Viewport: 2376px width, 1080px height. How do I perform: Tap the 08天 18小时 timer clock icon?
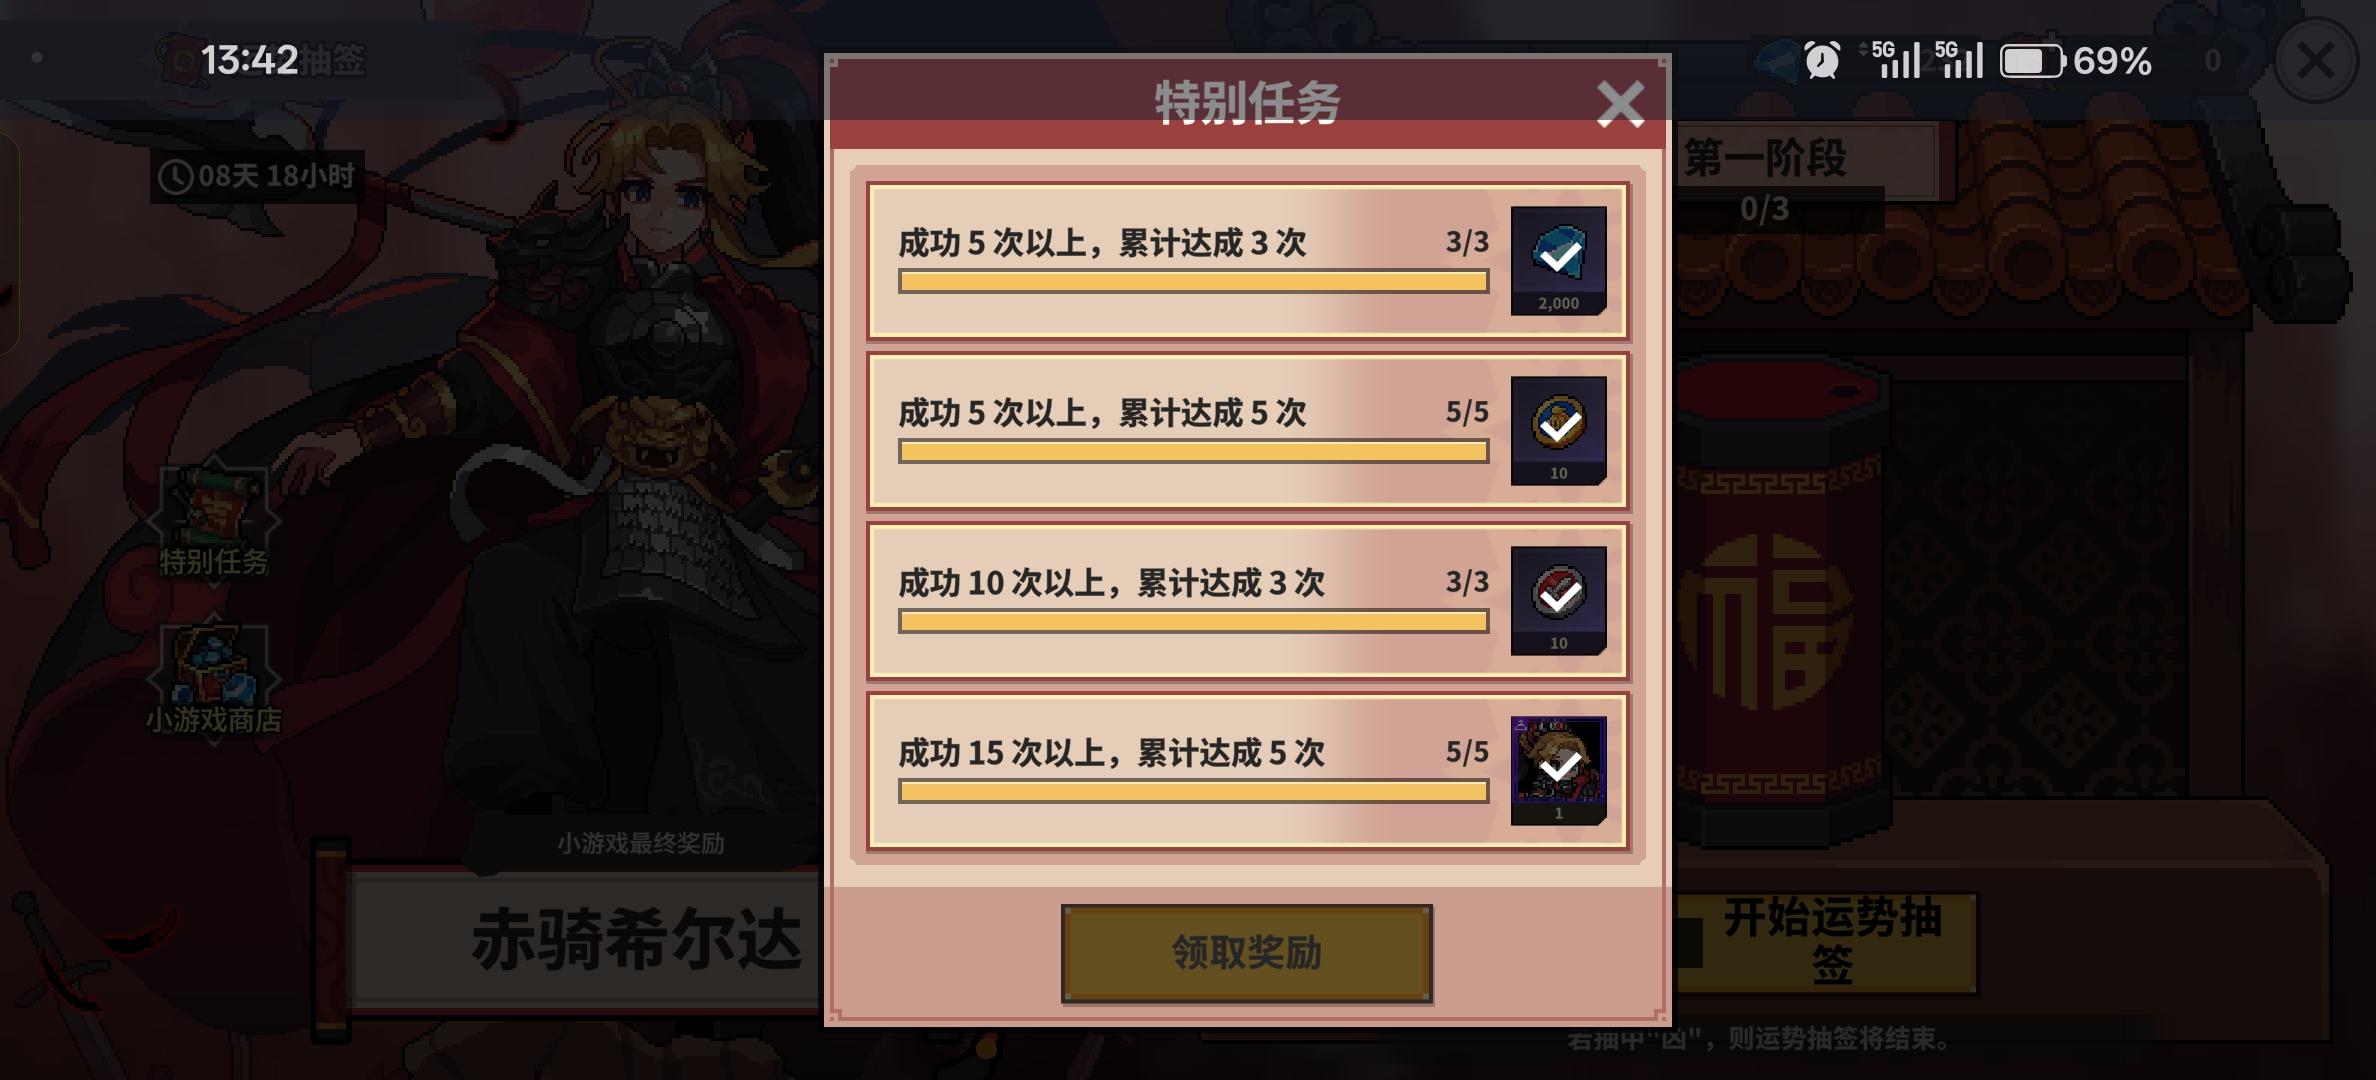click(176, 177)
